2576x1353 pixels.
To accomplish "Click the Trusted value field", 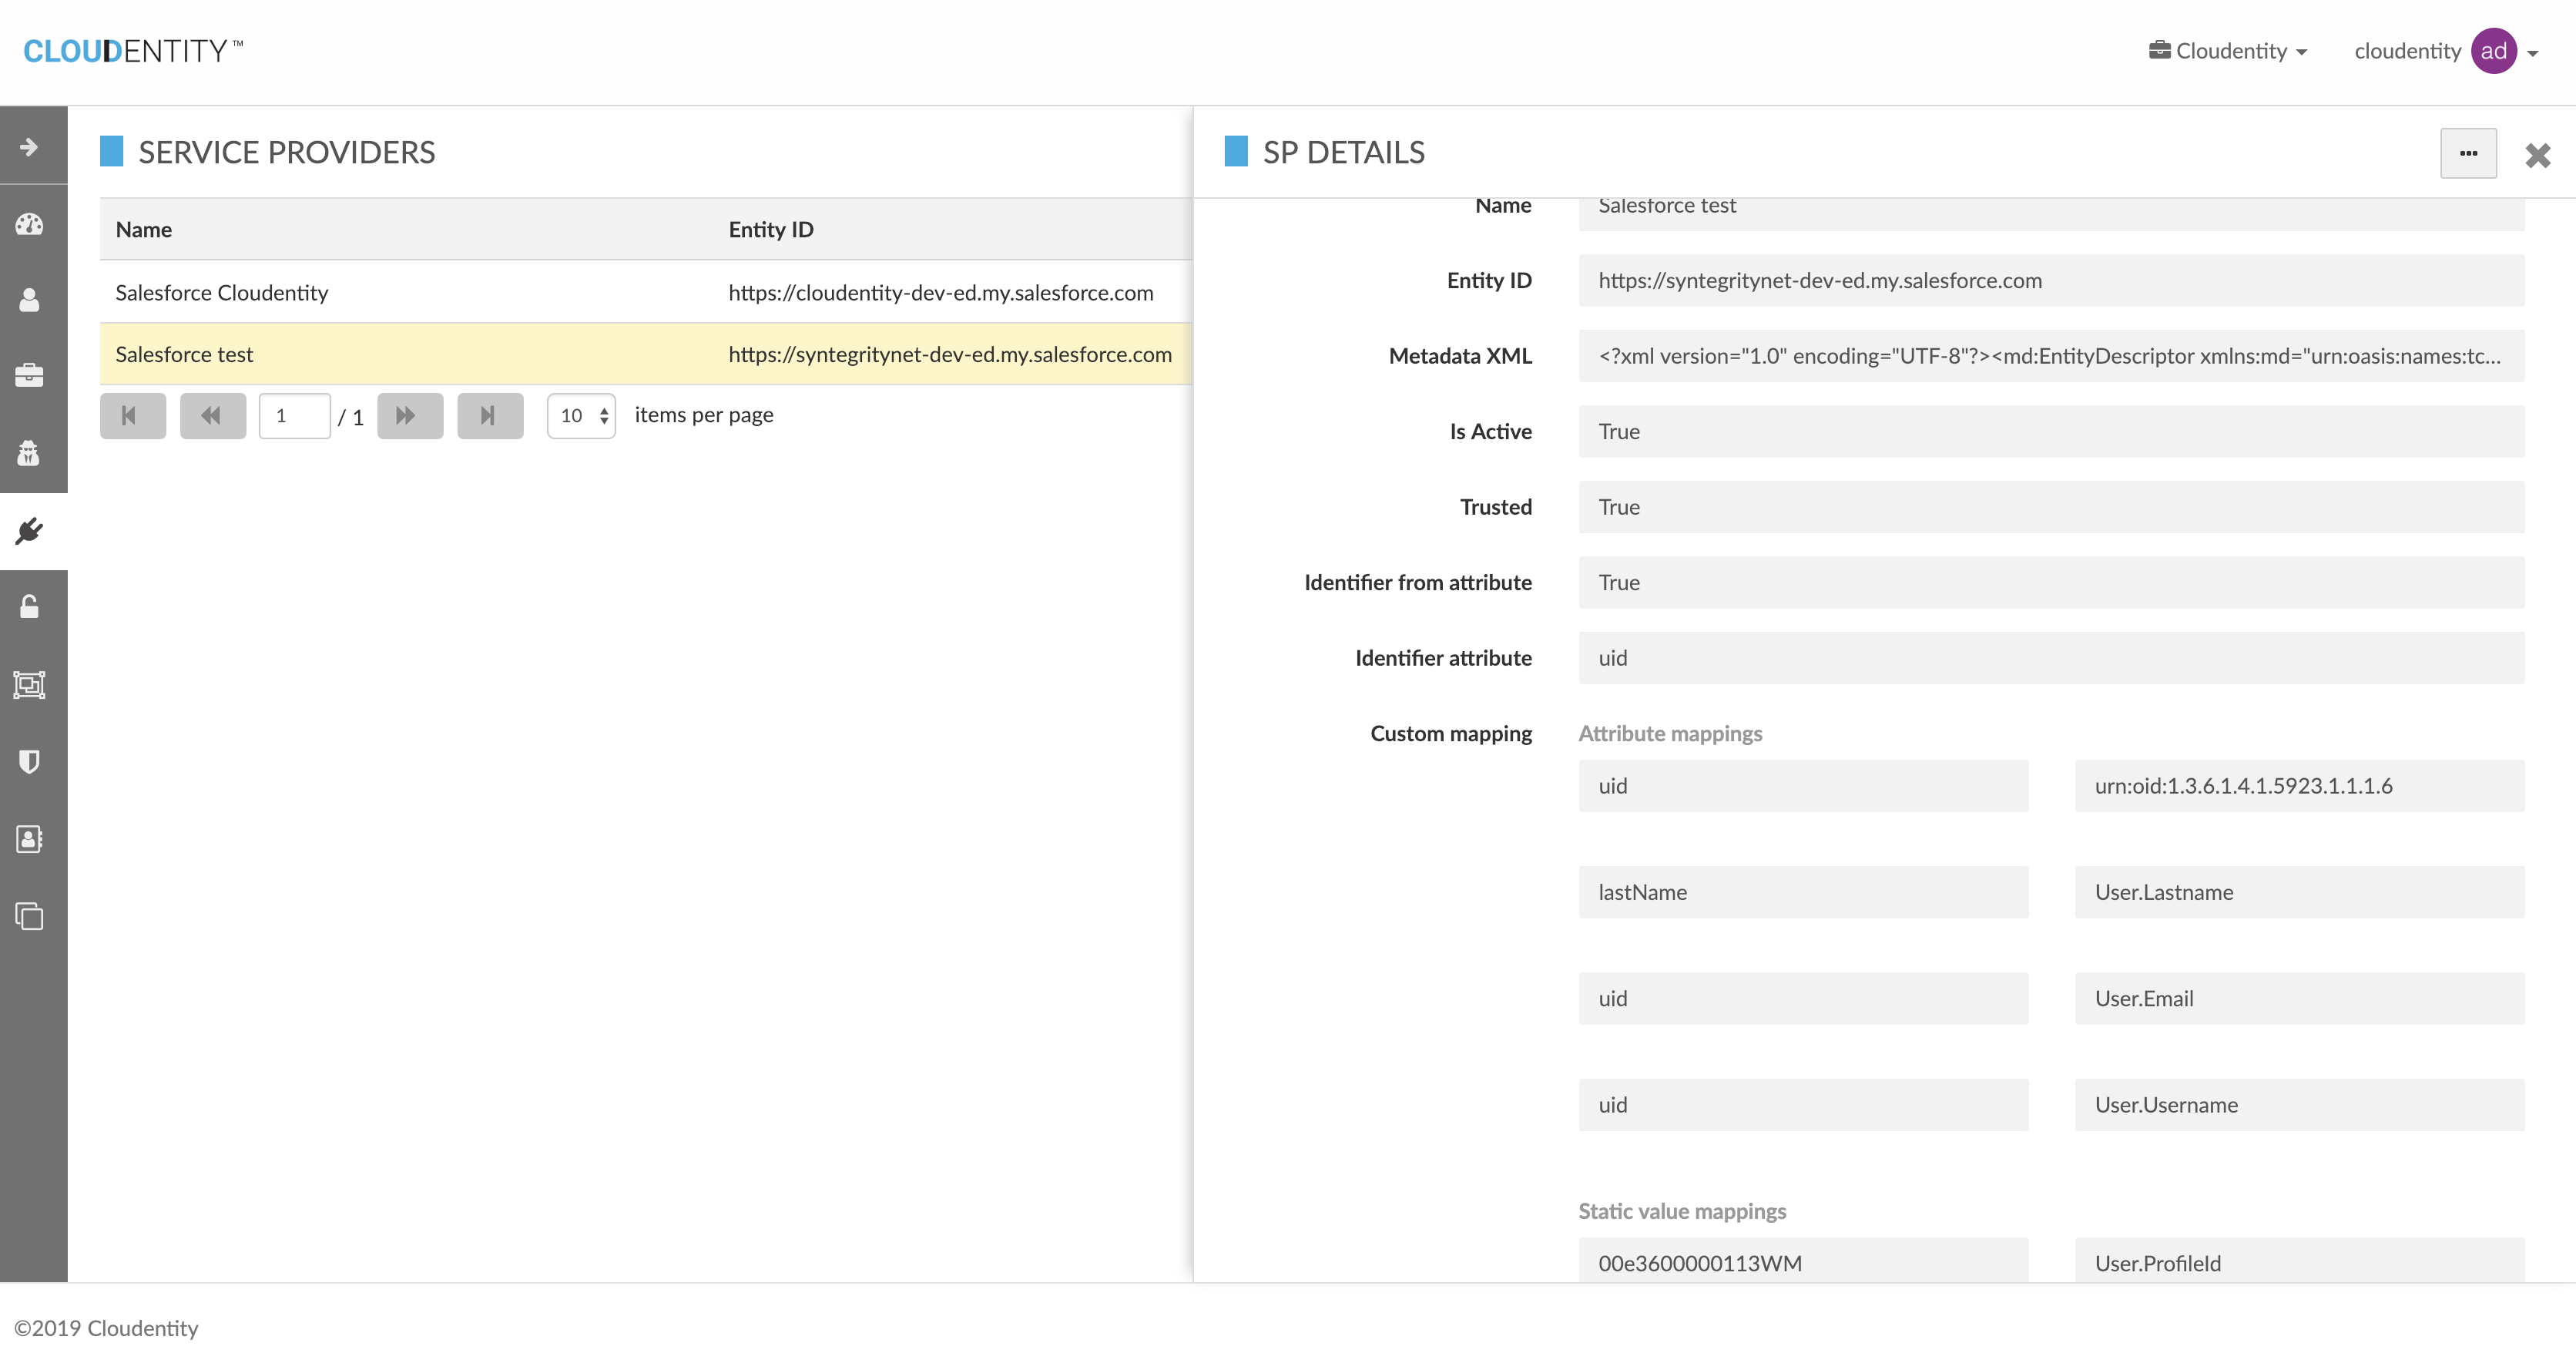I will (x=2051, y=507).
